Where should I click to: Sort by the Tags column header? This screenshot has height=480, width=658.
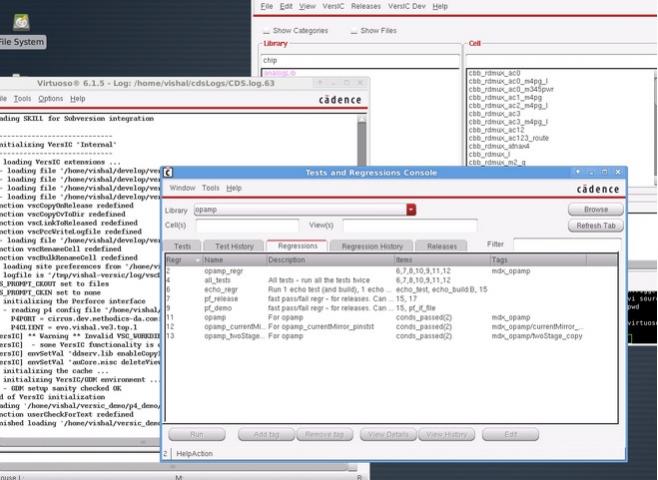pos(538,260)
